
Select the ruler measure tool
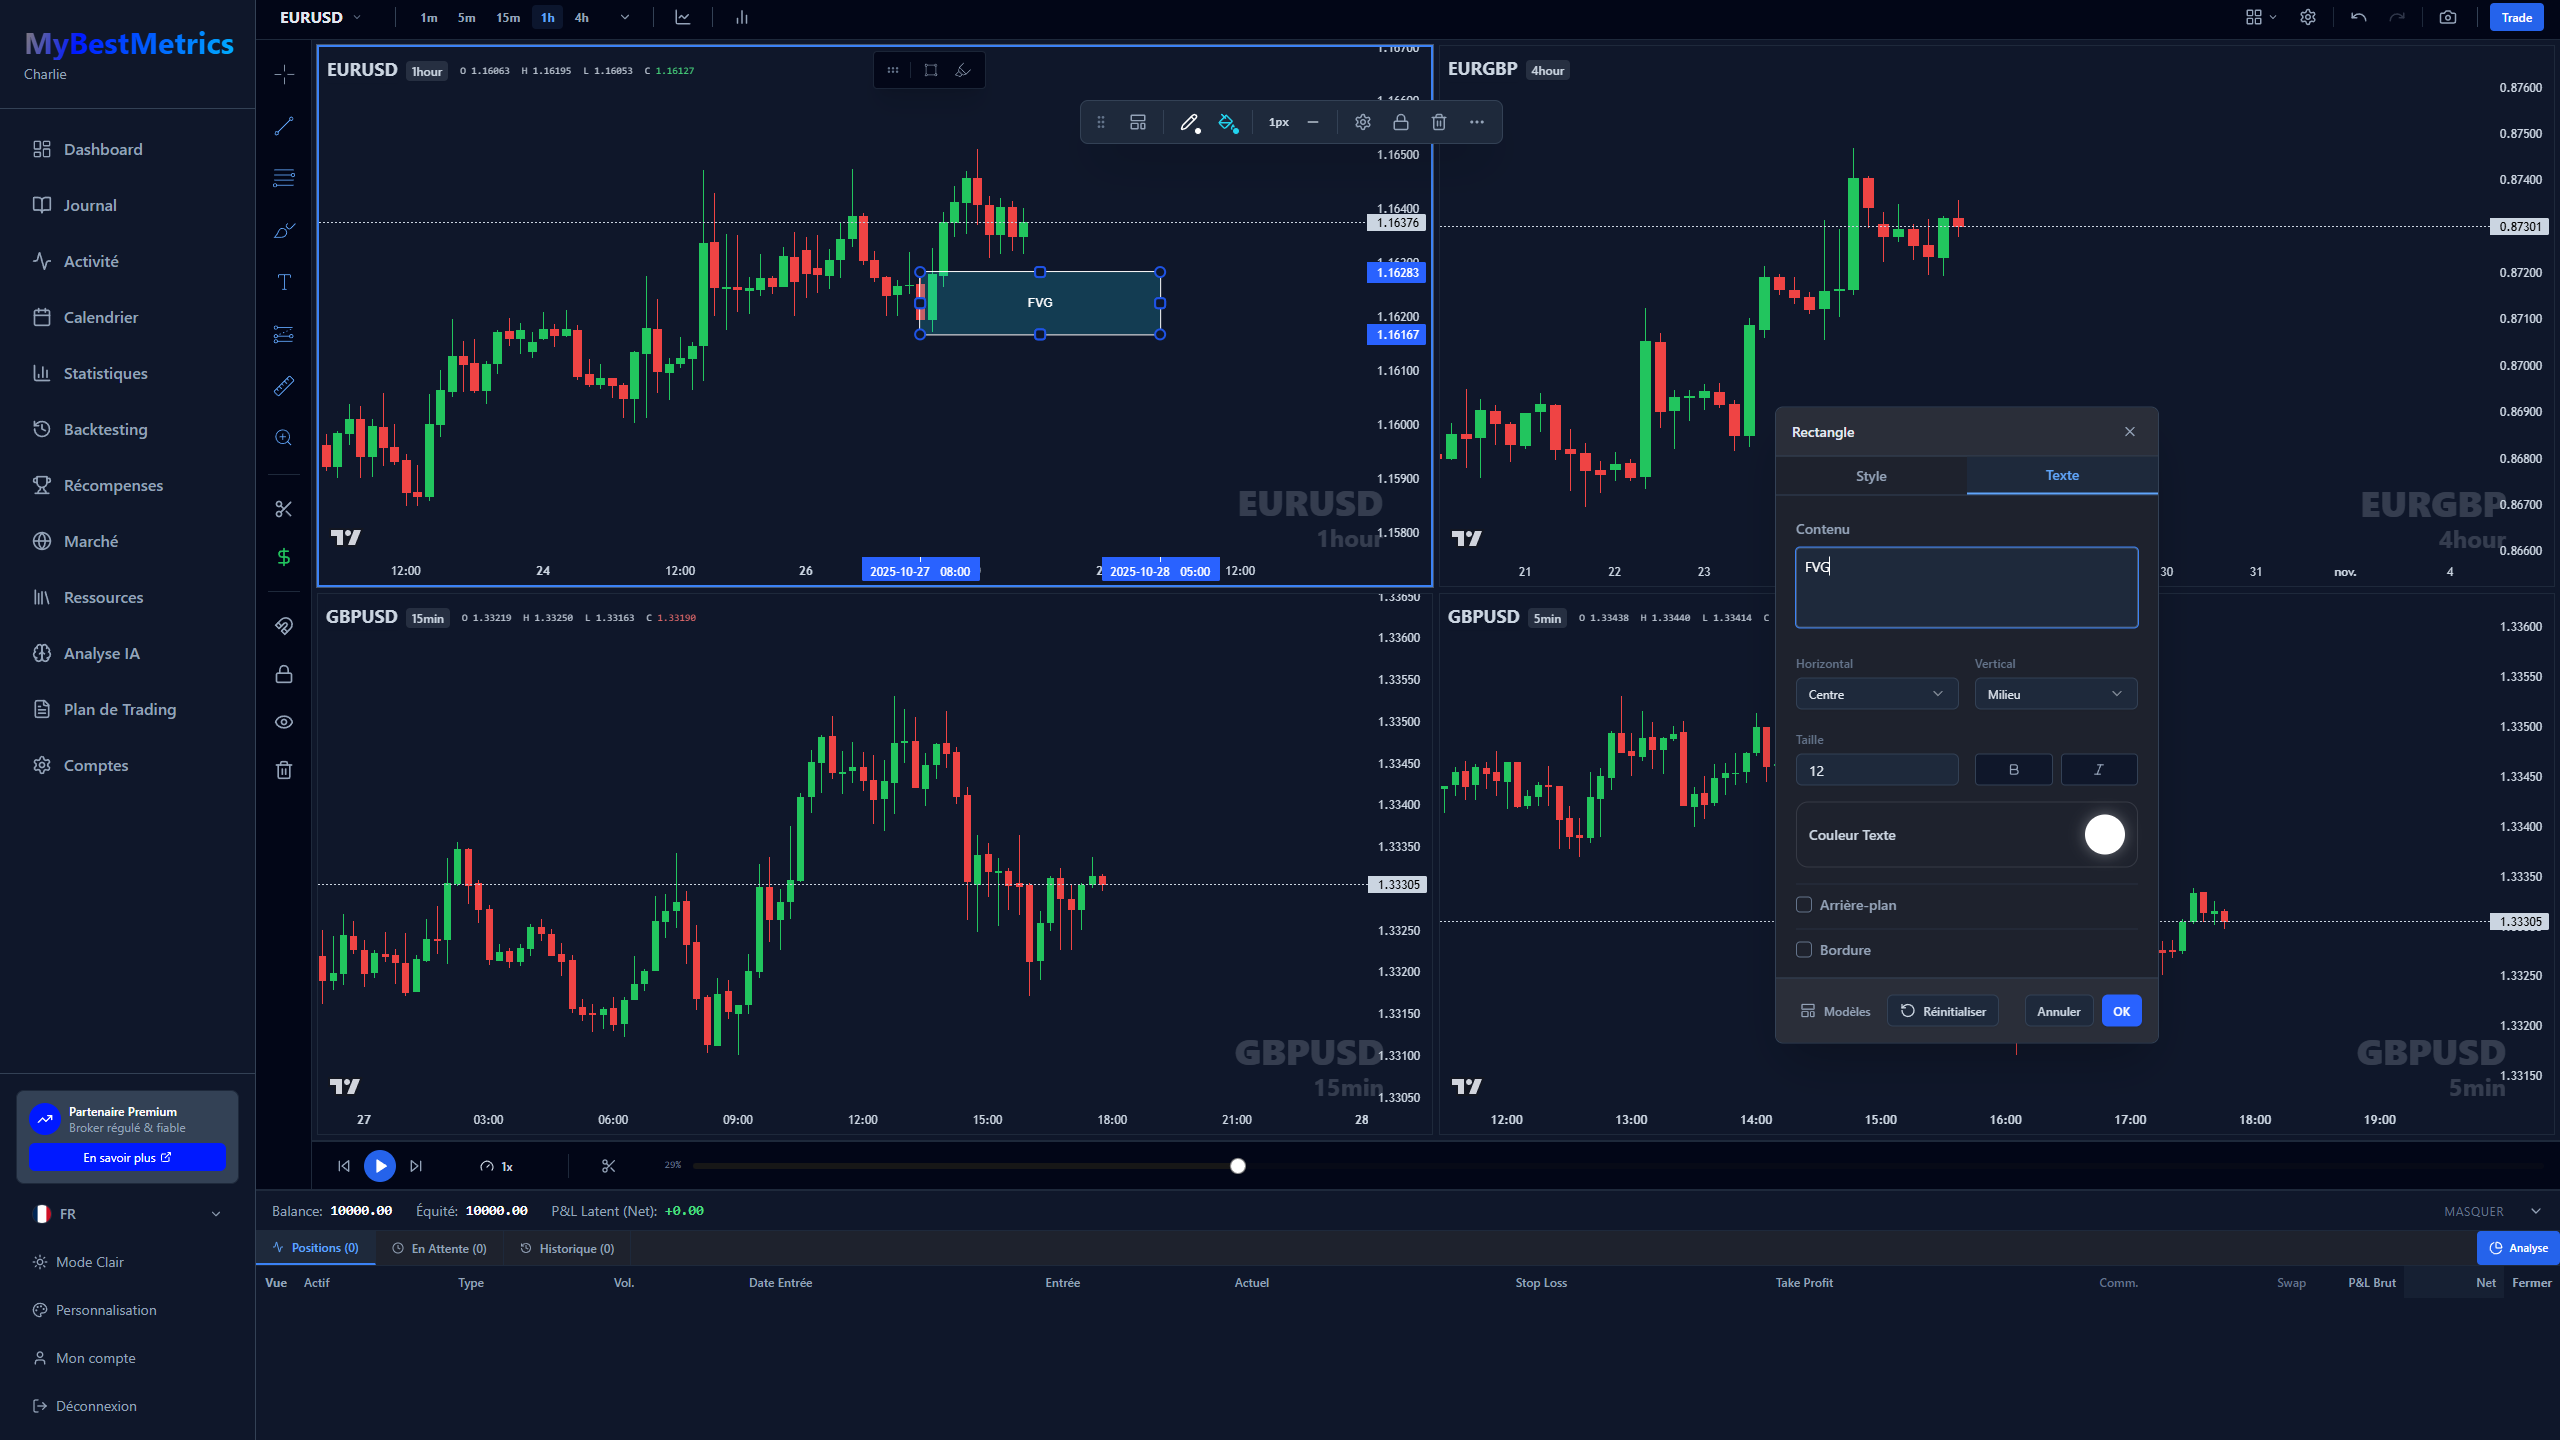point(284,386)
